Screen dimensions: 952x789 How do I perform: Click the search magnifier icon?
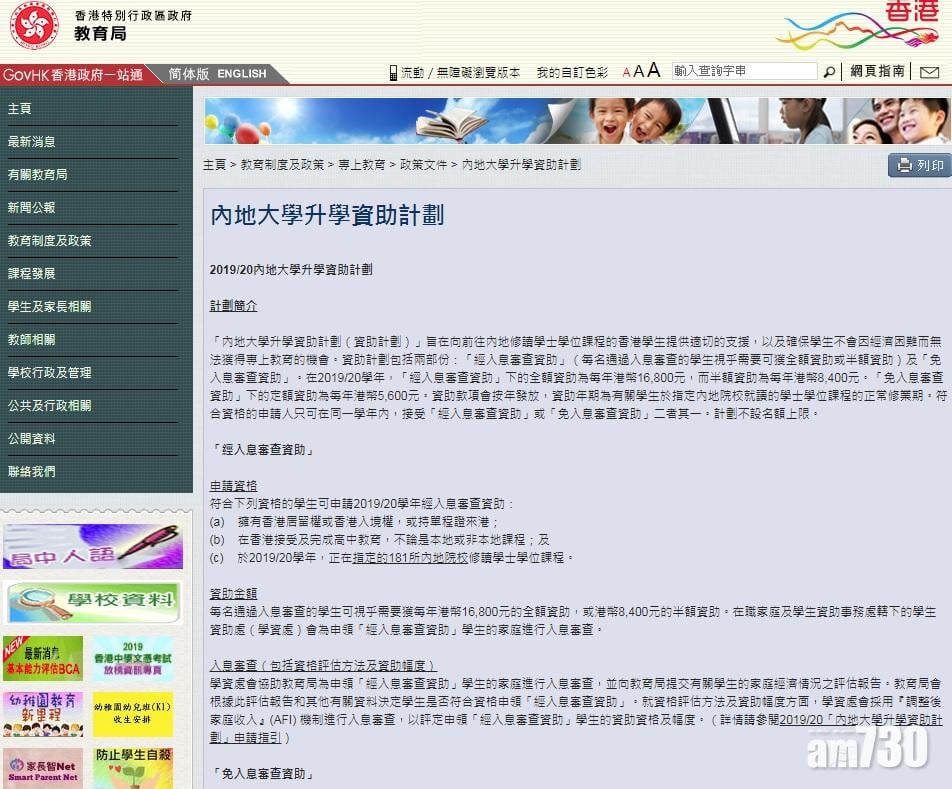pos(830,71)
